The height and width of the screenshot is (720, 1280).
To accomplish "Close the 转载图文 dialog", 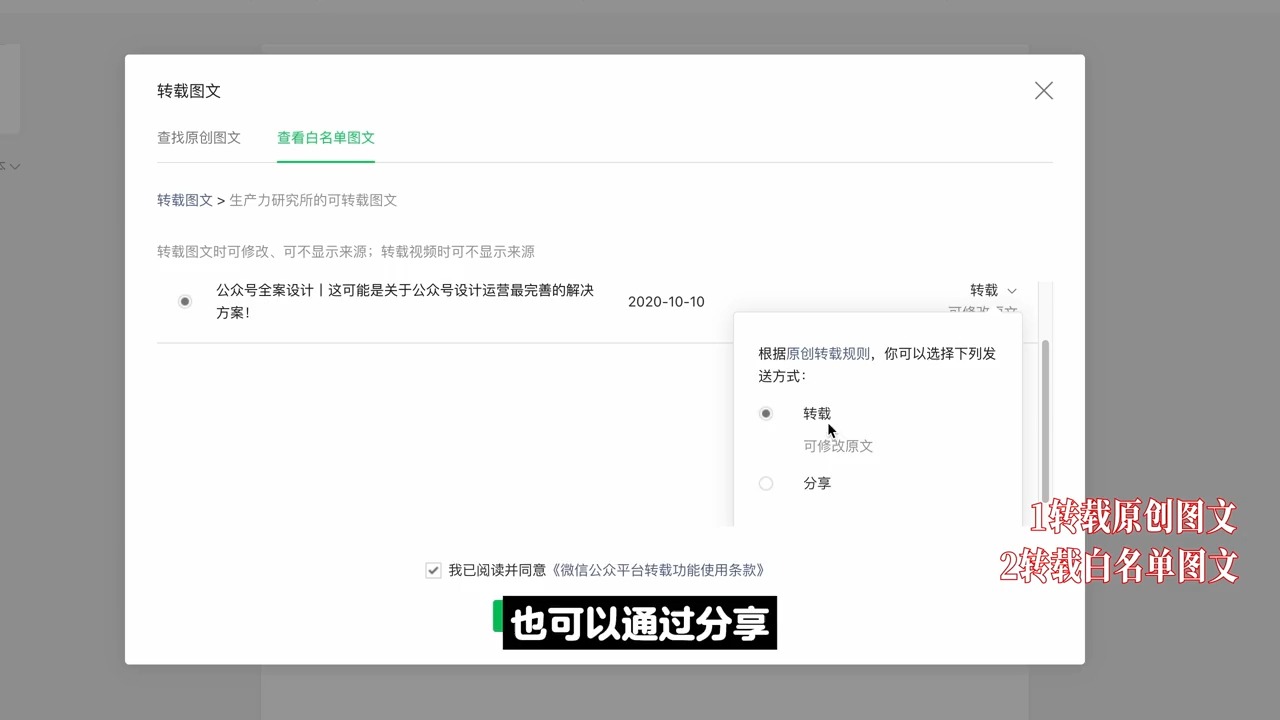I will click(1043, 91).
